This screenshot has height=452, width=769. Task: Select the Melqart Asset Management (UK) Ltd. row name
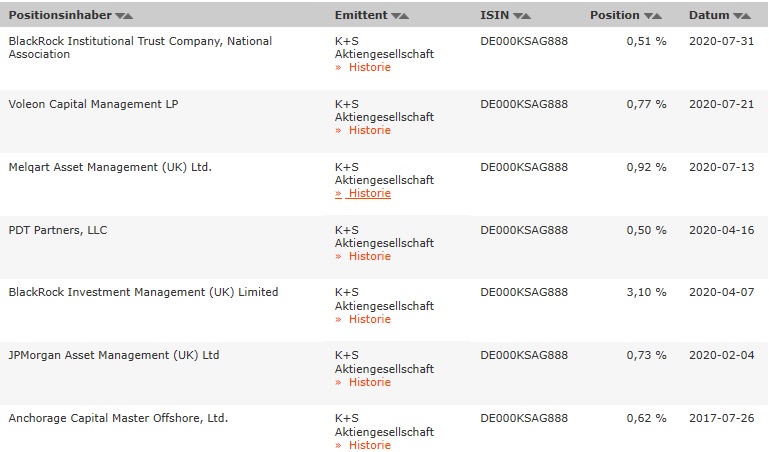pyautogui.click(x=110, y=167)
